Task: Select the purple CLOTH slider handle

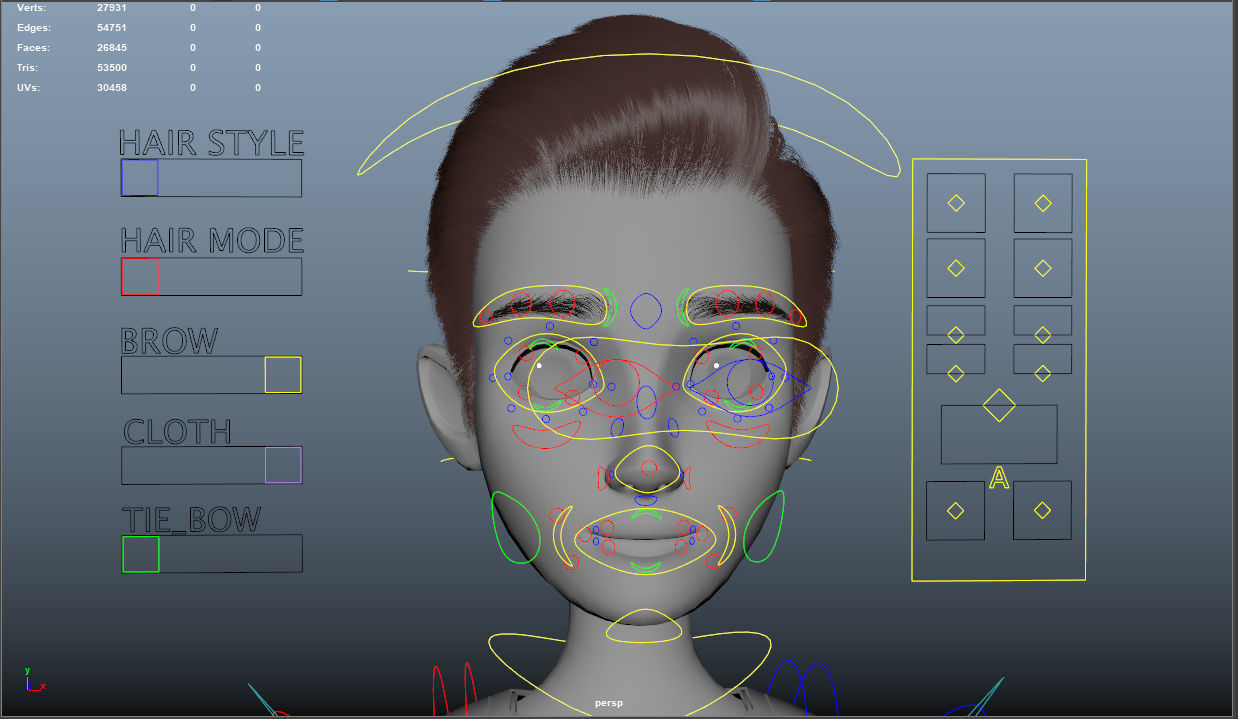Action: click(283, 465)
